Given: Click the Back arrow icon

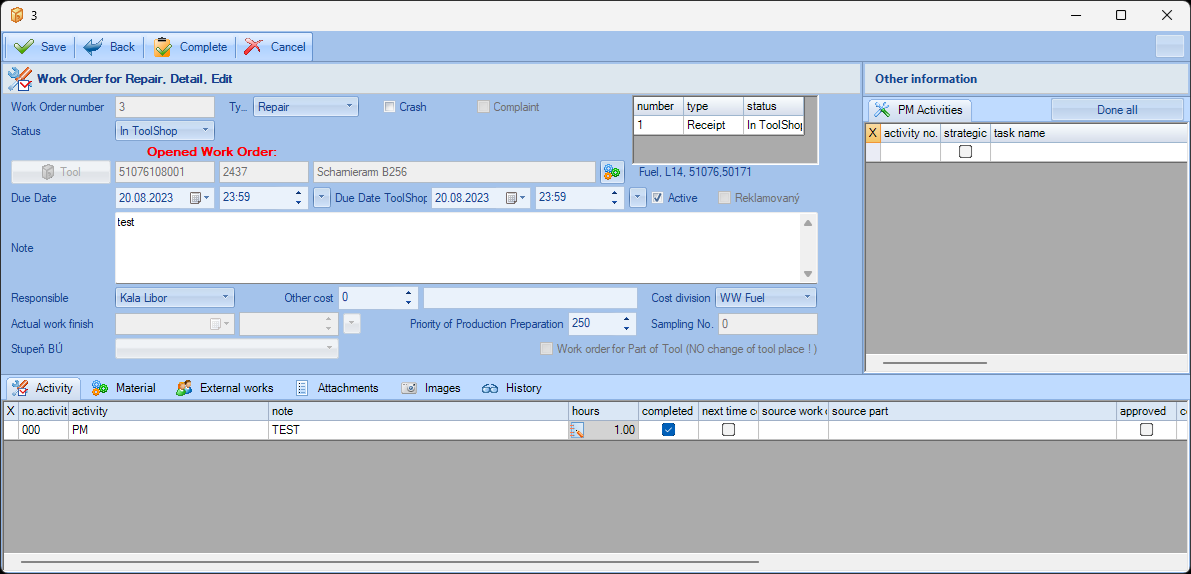Looking at the screenshot, I should (93, 47).
